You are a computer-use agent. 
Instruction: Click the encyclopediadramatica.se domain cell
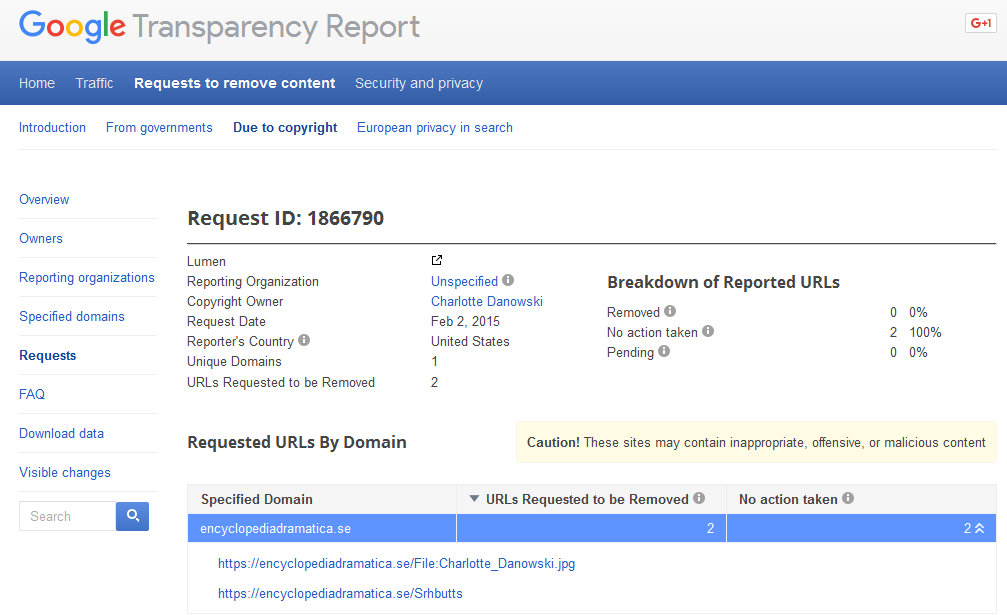322,528
